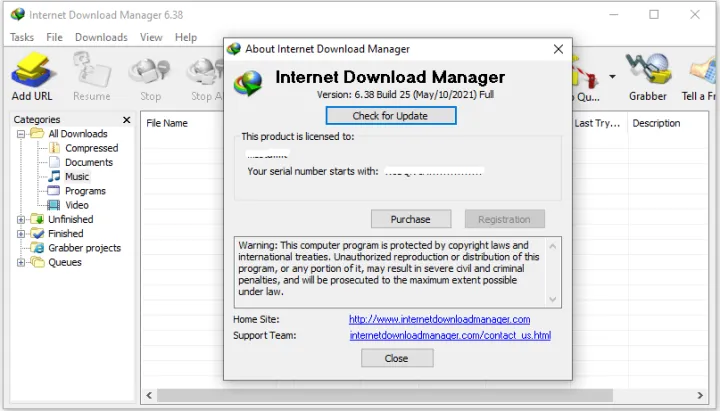Viewport: 720px width, 411px height.
Task: Click the Last Try column header
Action: point(599,123)
